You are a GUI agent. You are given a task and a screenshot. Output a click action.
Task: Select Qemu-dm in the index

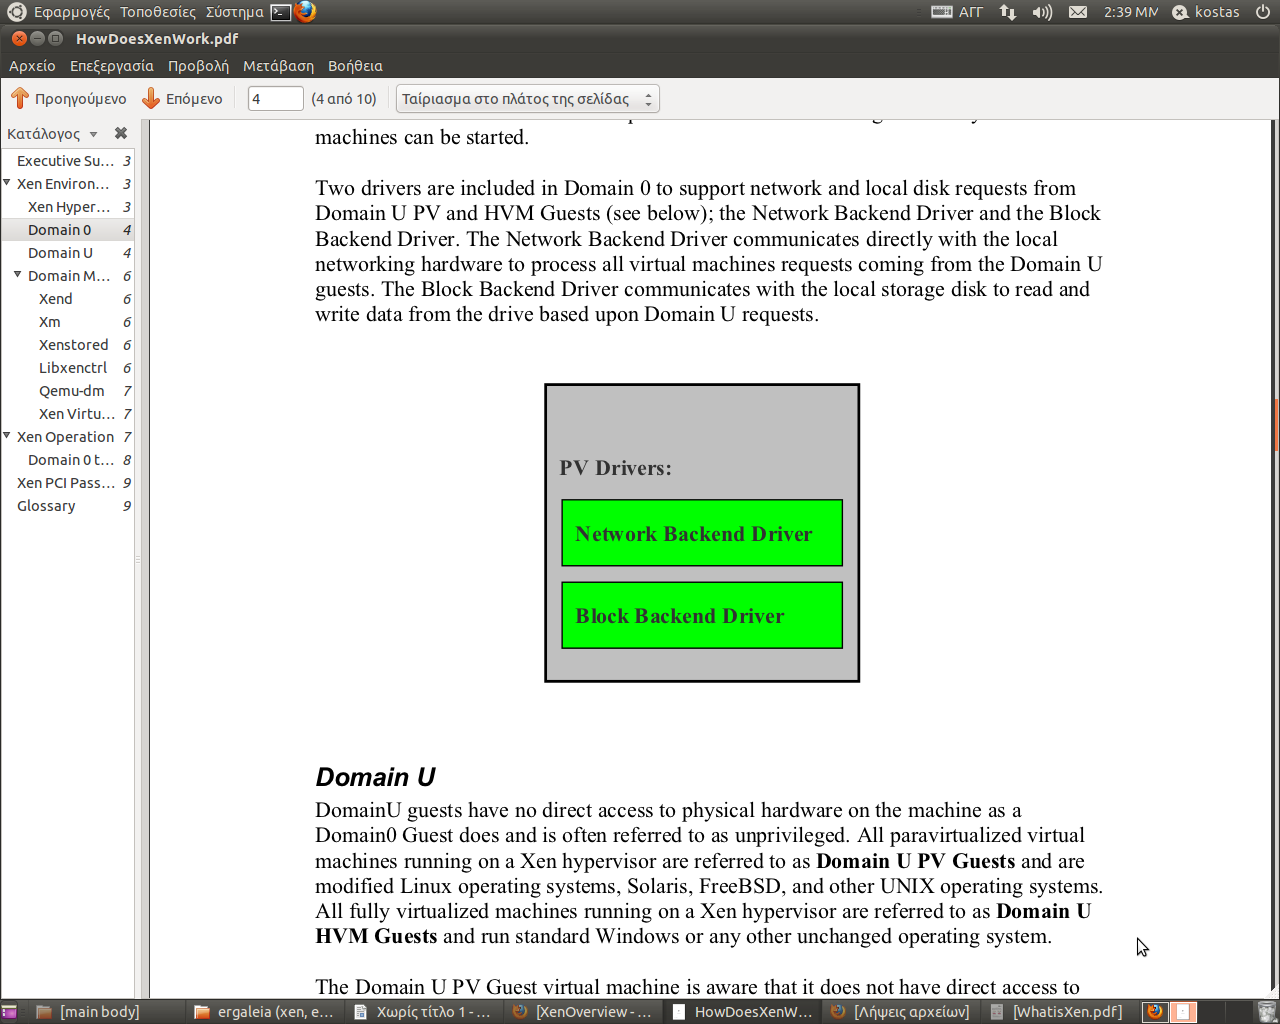coord(67,391)
